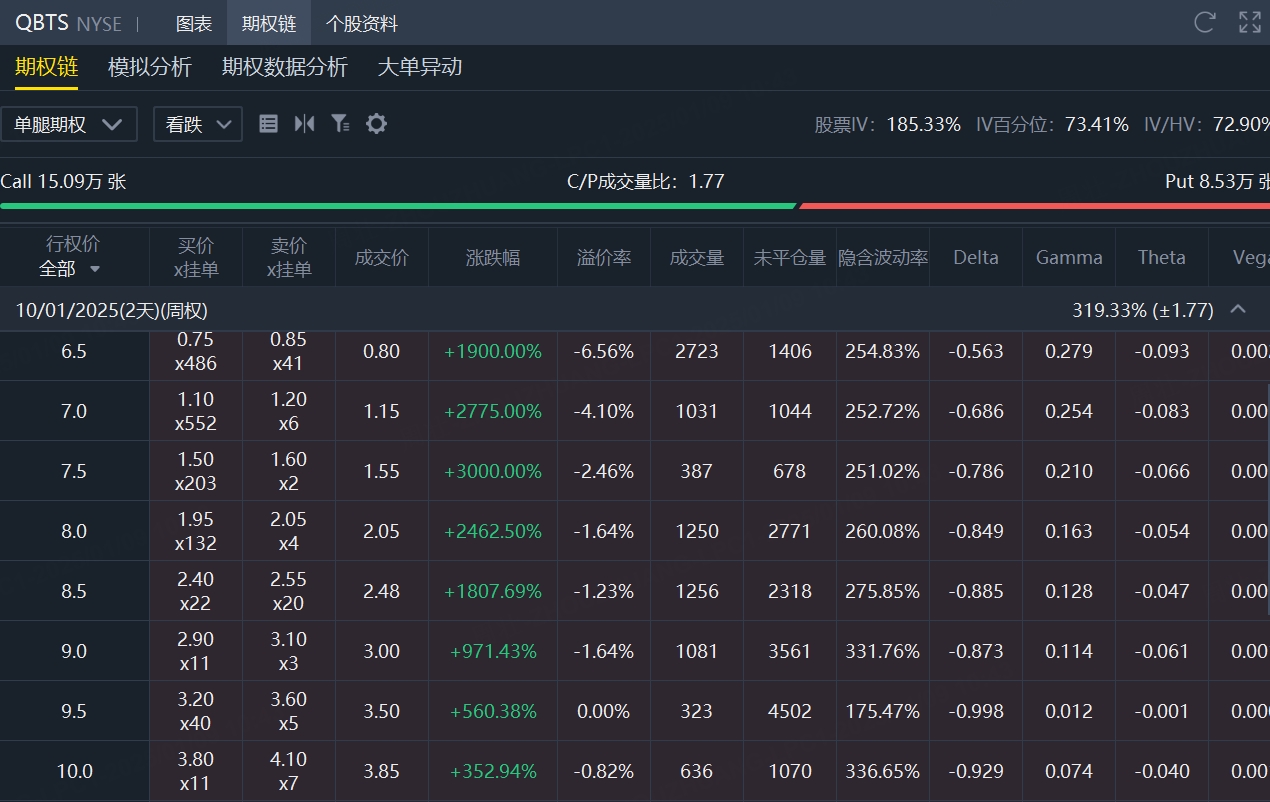
Task: Click the open interest value 4502
Action: pos(790,711)
